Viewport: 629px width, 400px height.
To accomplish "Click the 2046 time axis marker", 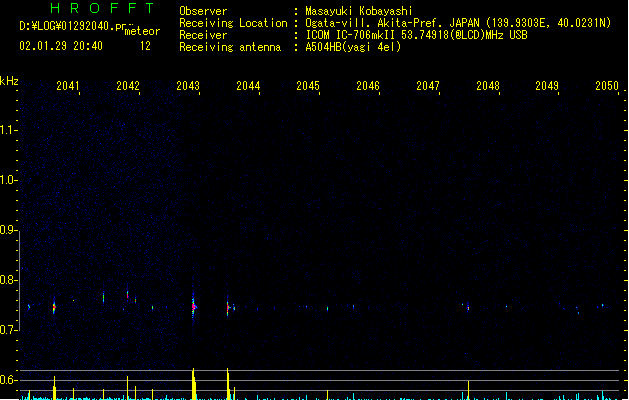I will tap(368, 85).
